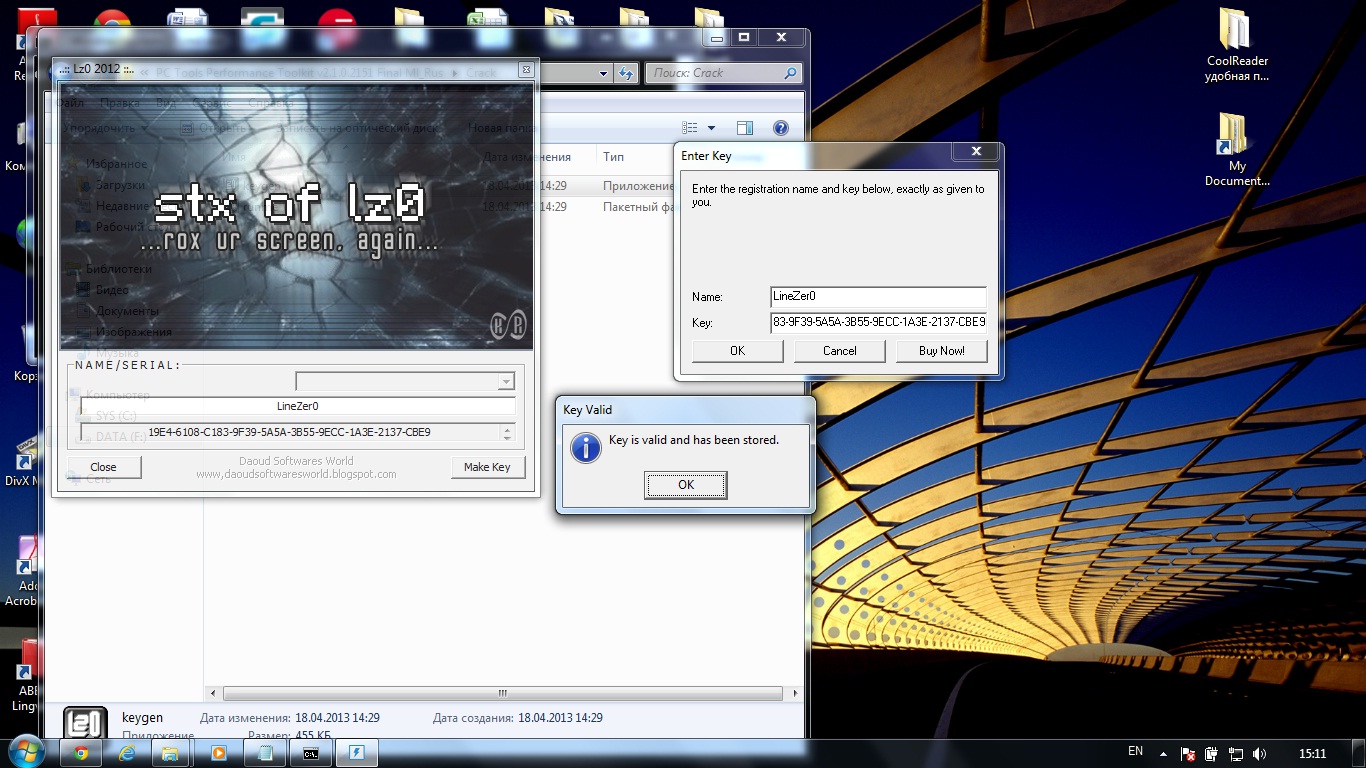Viewport: 1366px width, 768px height.
Task: Click Close button in keygen window
Action: pyautogui.click(x=103, y=467)
